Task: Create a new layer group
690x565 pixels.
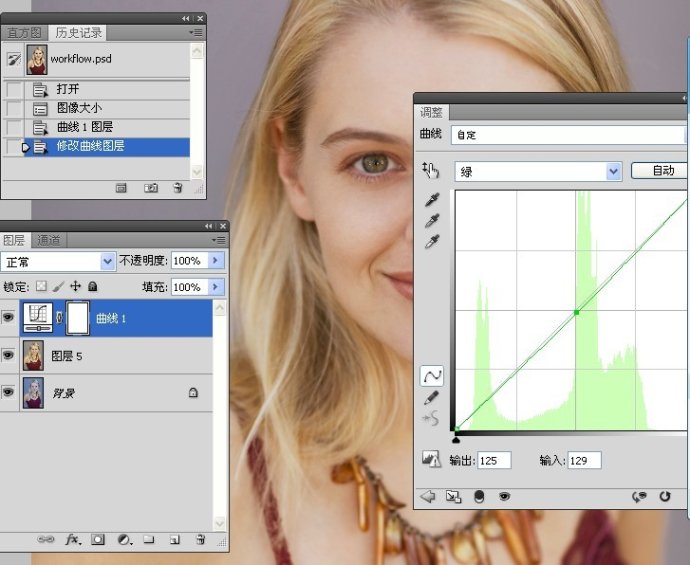Action: tap(149, 539)
